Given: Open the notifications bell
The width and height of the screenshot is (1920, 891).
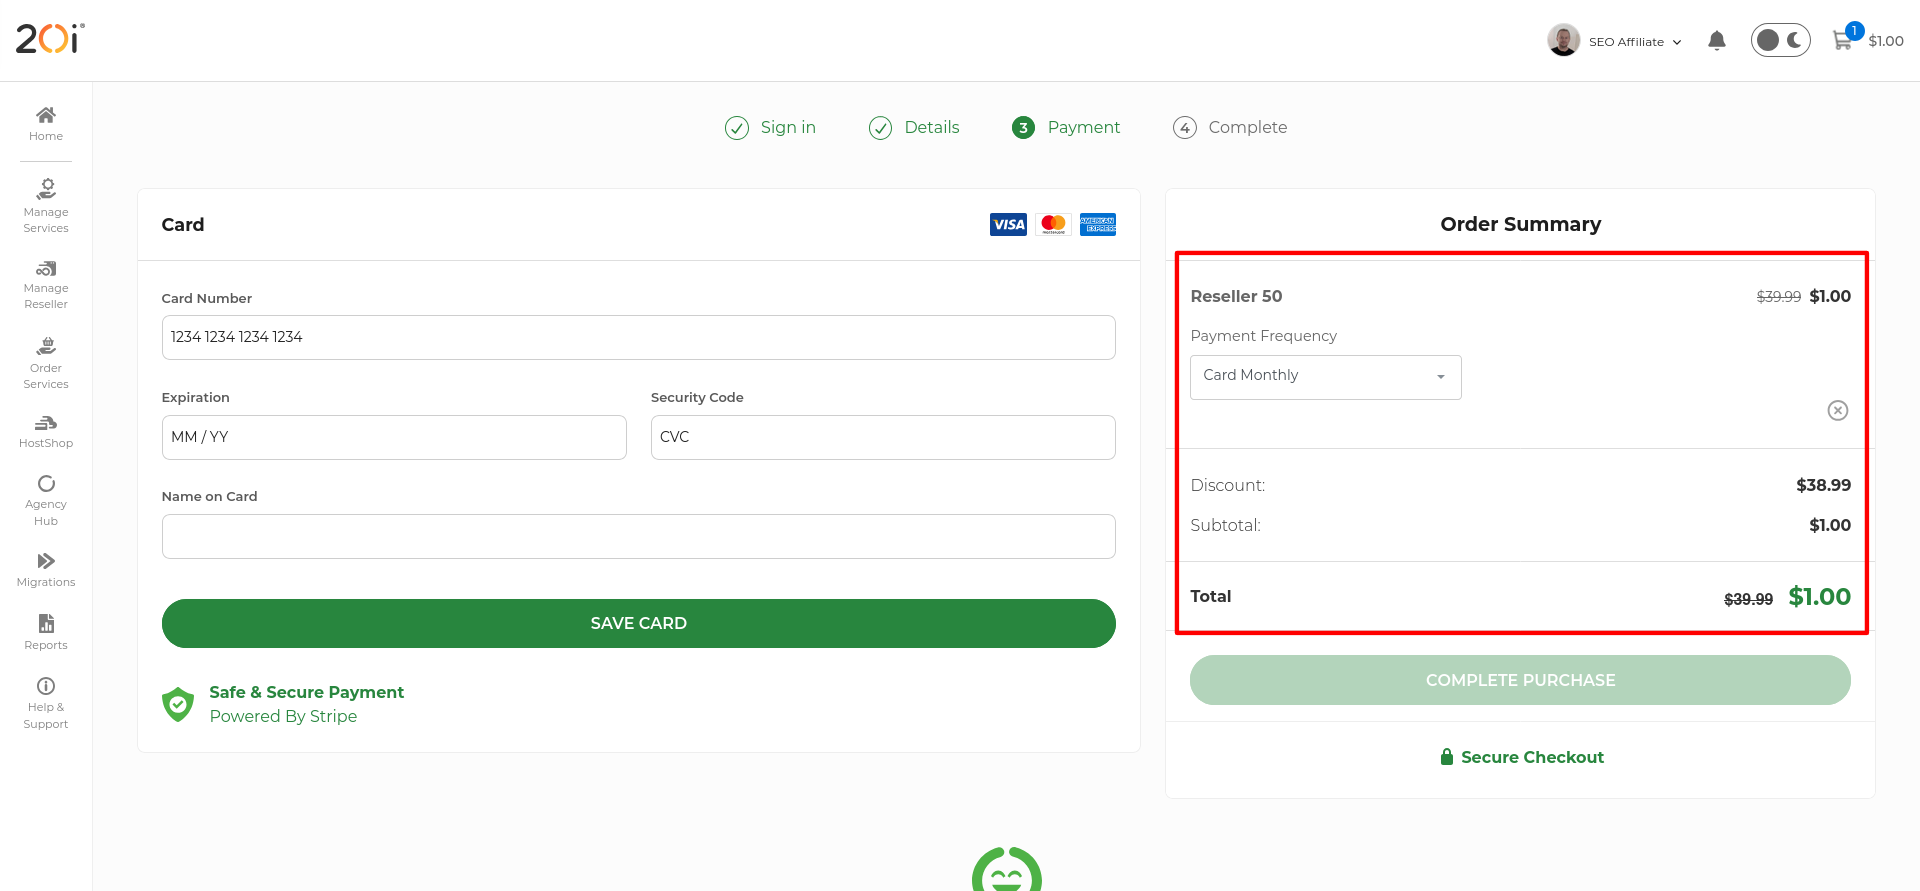Looking at the screenshot, I should (x=1717, y=41).
